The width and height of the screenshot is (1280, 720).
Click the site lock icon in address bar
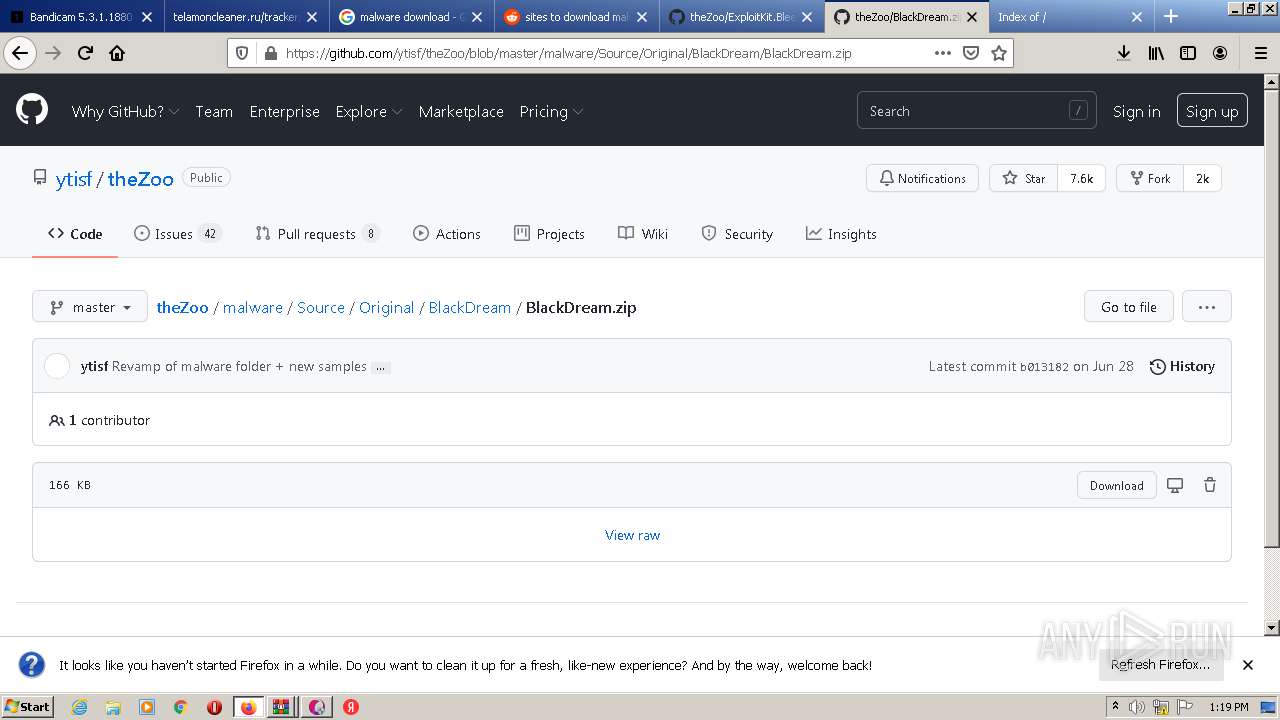click(x=269, y=53)
